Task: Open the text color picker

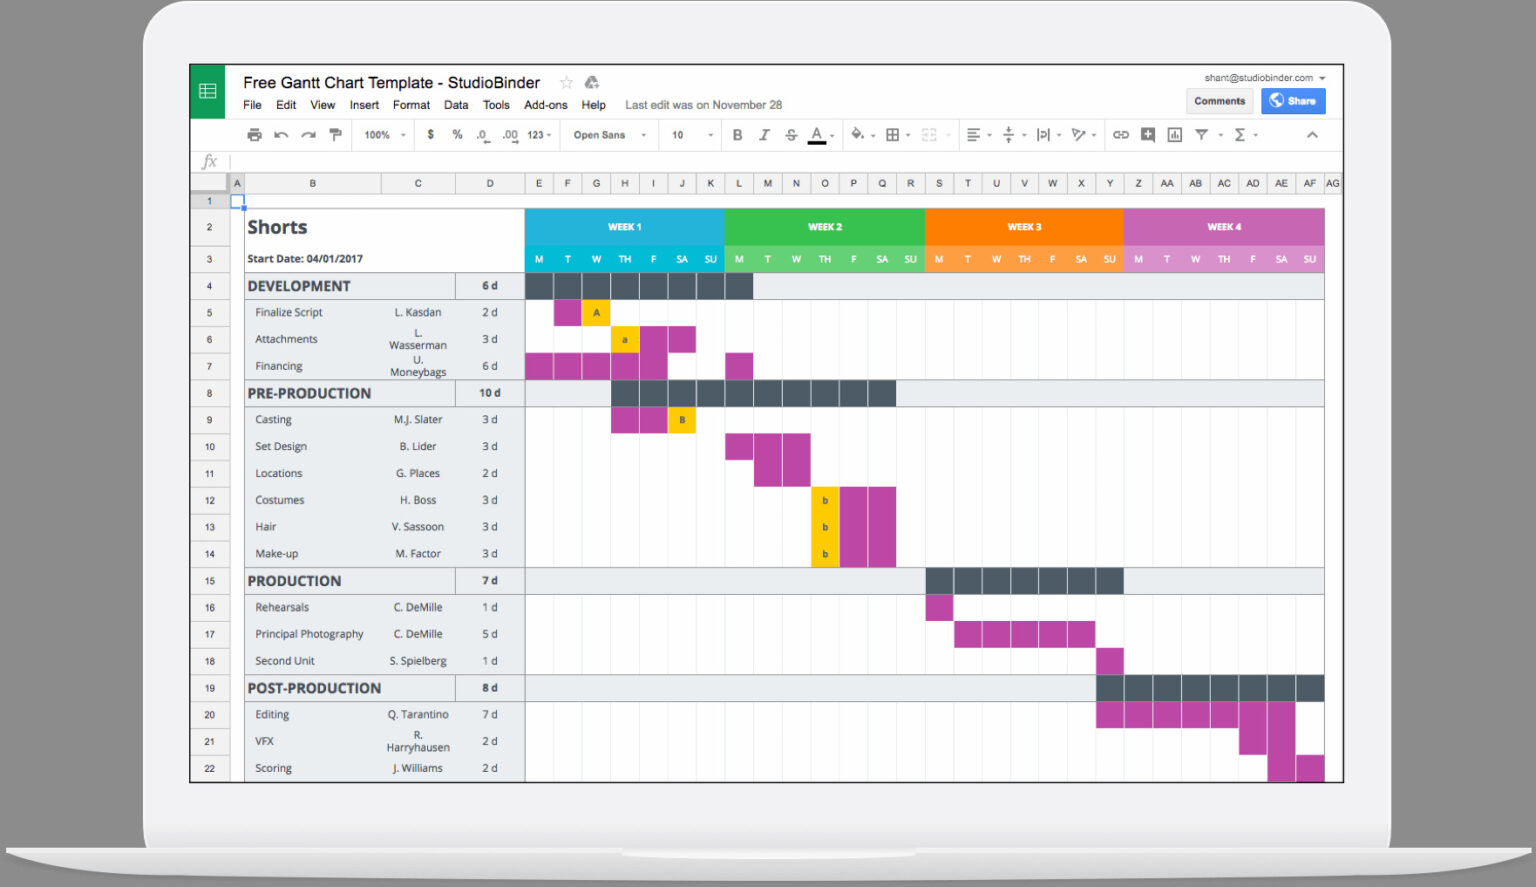Action: (817, 135)
